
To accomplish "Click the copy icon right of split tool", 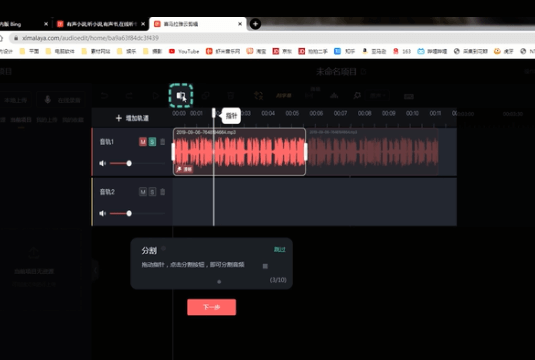I will pos(206,96).
